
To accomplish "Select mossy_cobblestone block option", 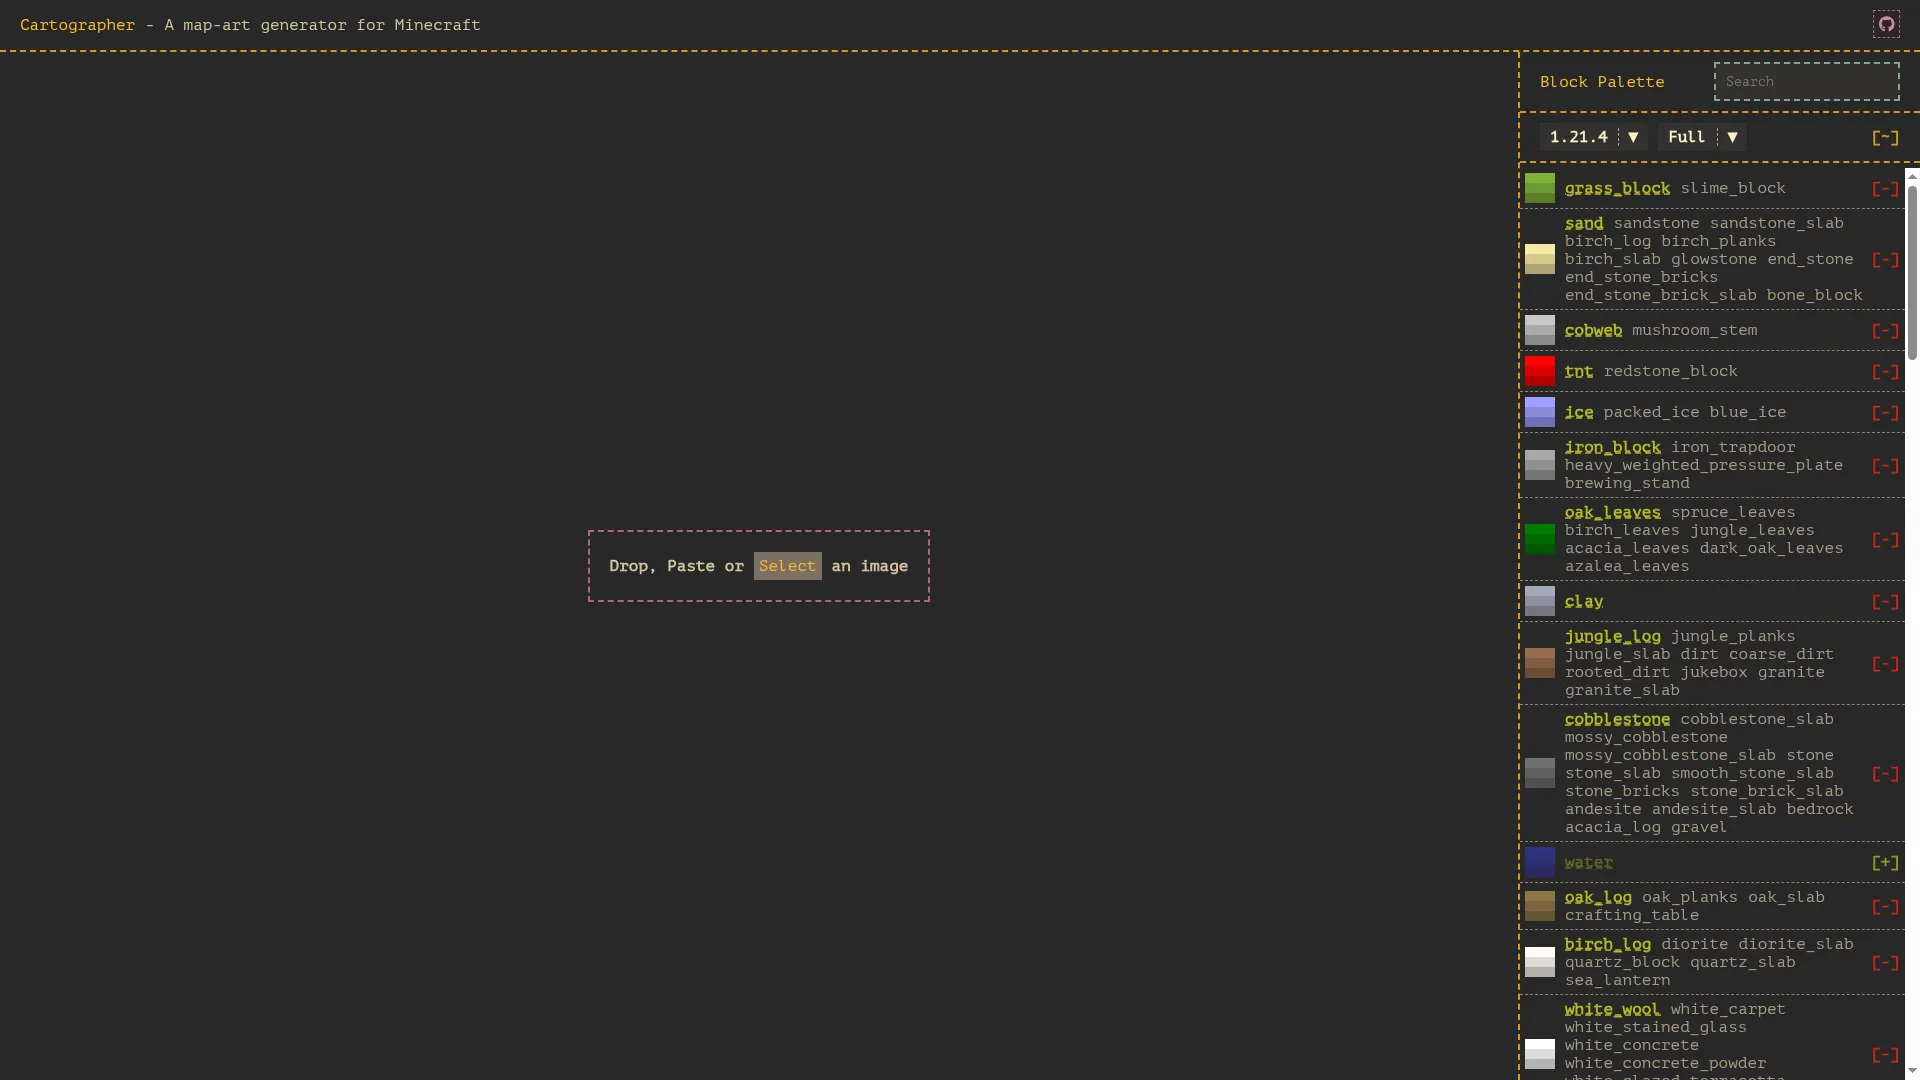I will pos(1646,737).
